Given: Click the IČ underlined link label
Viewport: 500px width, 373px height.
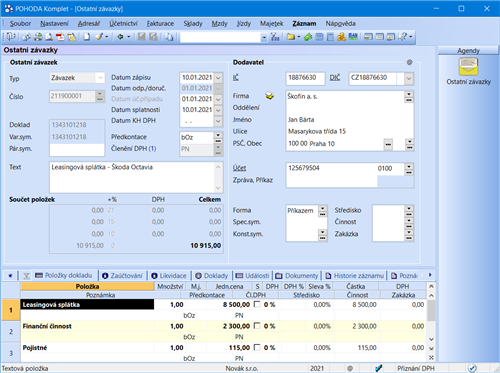Looking at the screenshot, I should [236, 78].
